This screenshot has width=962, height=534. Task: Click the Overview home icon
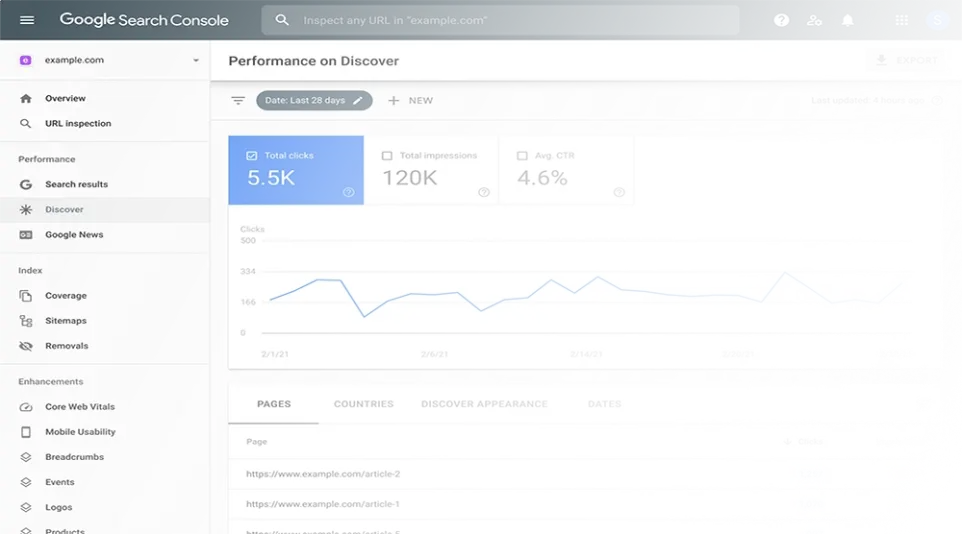[x=26, y=98]
